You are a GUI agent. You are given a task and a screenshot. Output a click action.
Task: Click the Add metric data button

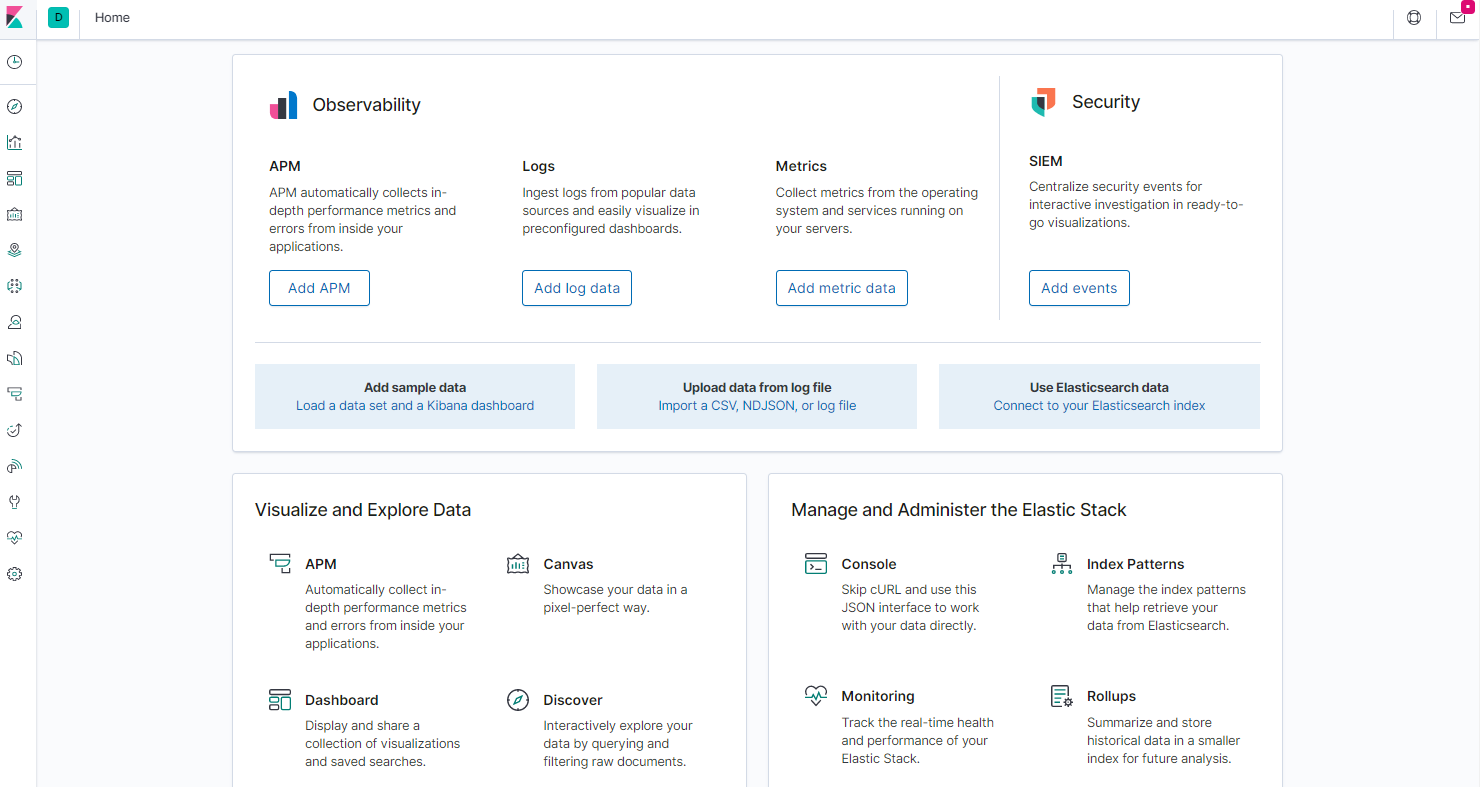coord(841,288)
